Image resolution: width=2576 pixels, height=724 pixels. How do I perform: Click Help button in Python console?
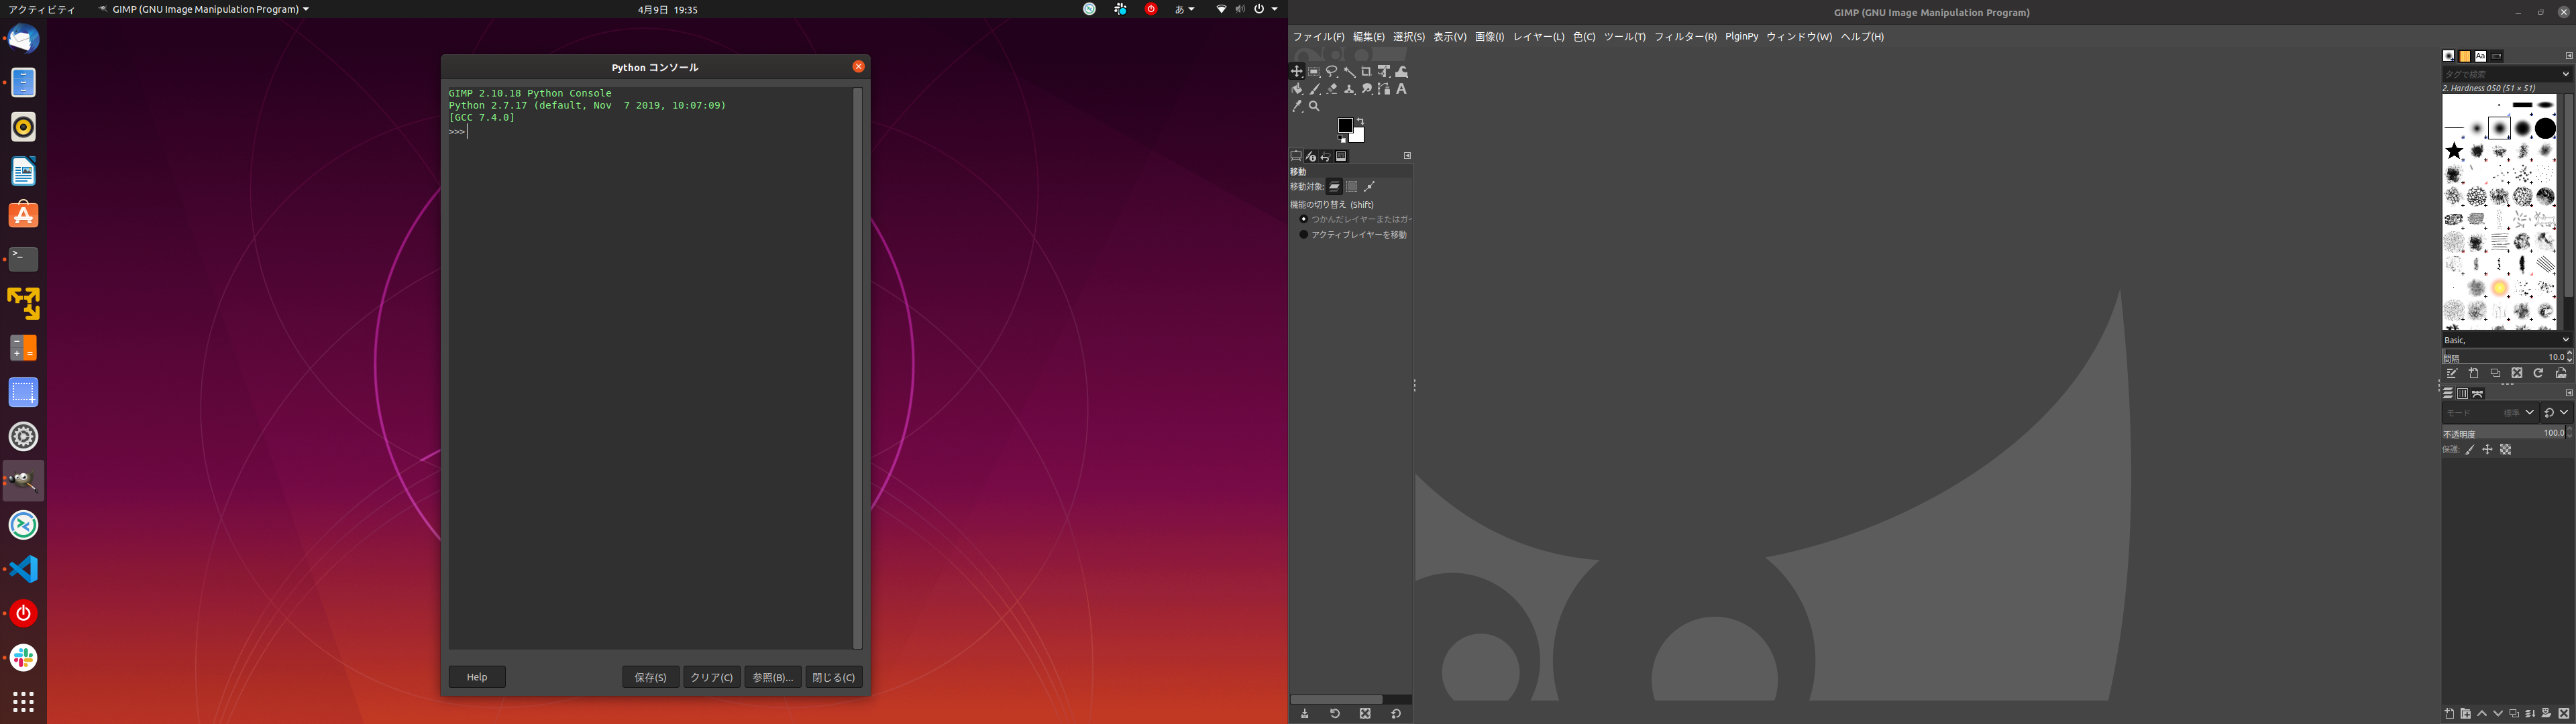(x=477, y=677)
